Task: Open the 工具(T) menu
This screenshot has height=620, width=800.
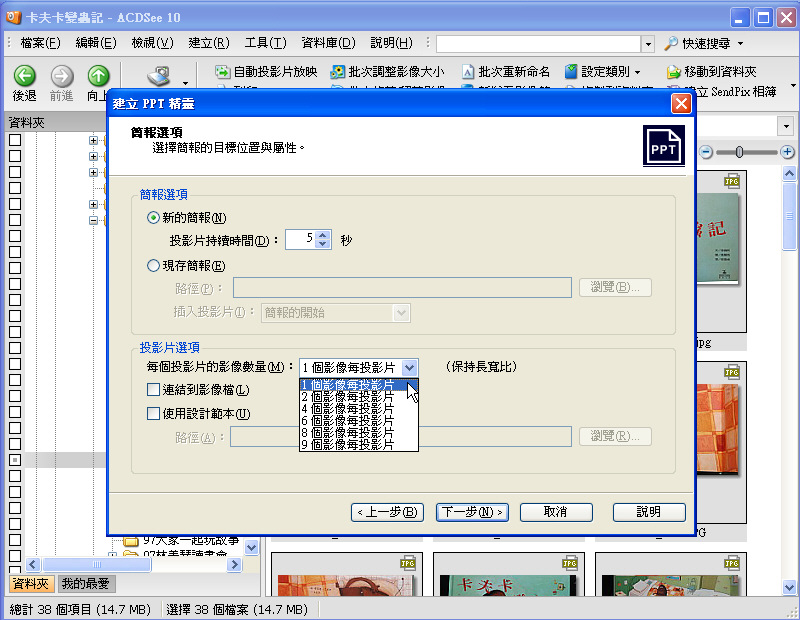Action: [265, 43]
